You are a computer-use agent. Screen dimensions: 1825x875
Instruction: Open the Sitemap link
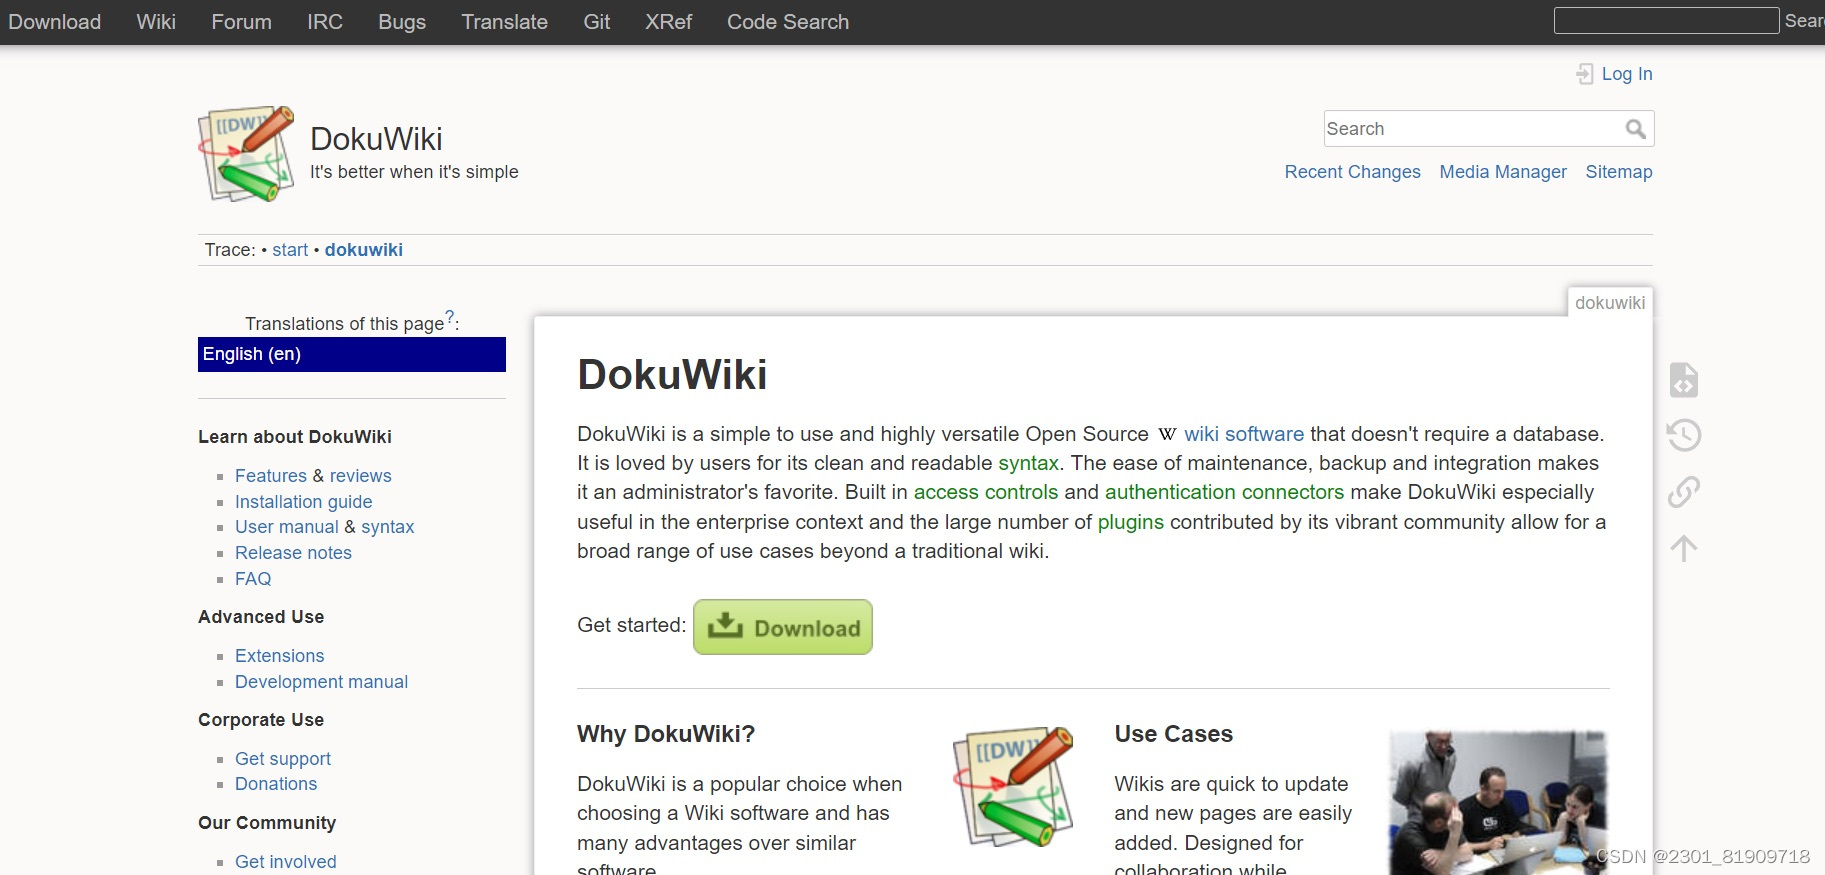point(1619,172)
